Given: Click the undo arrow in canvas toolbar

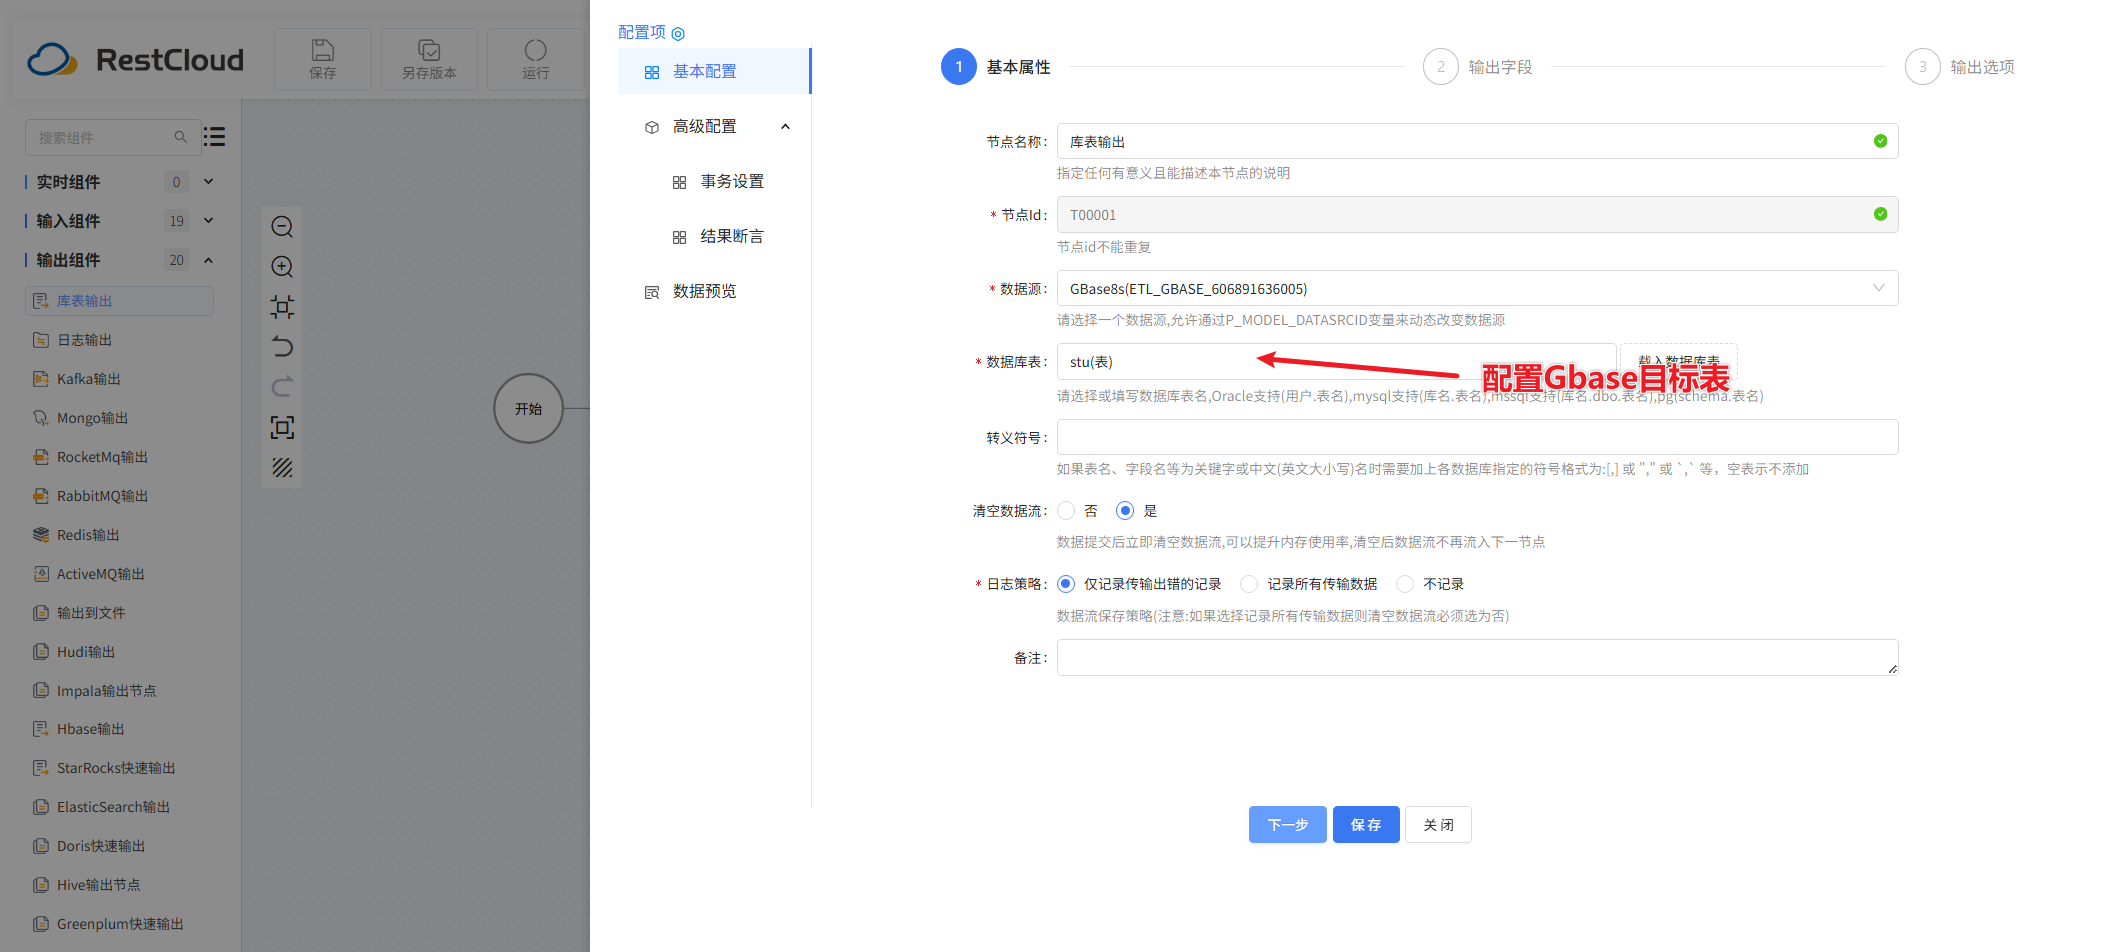Looking at the screenshot, I should (282, 347).
